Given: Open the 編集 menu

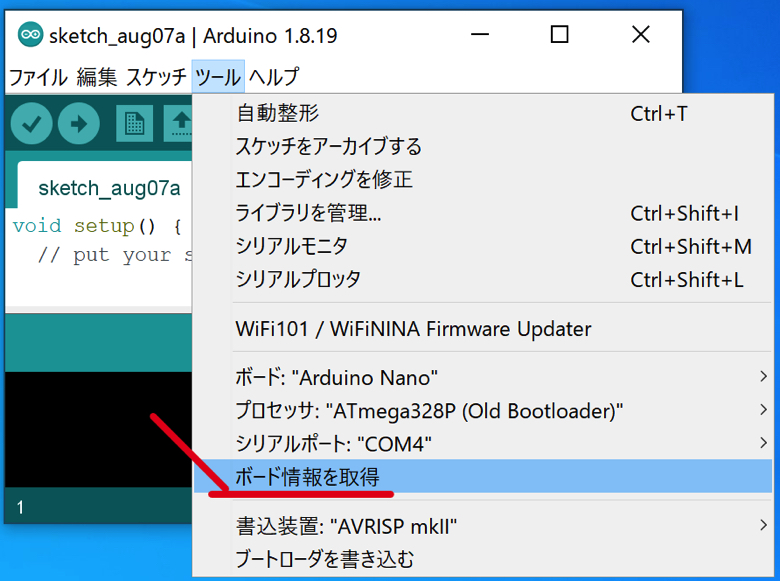Looking at the screenshot, I should [97, 77].
